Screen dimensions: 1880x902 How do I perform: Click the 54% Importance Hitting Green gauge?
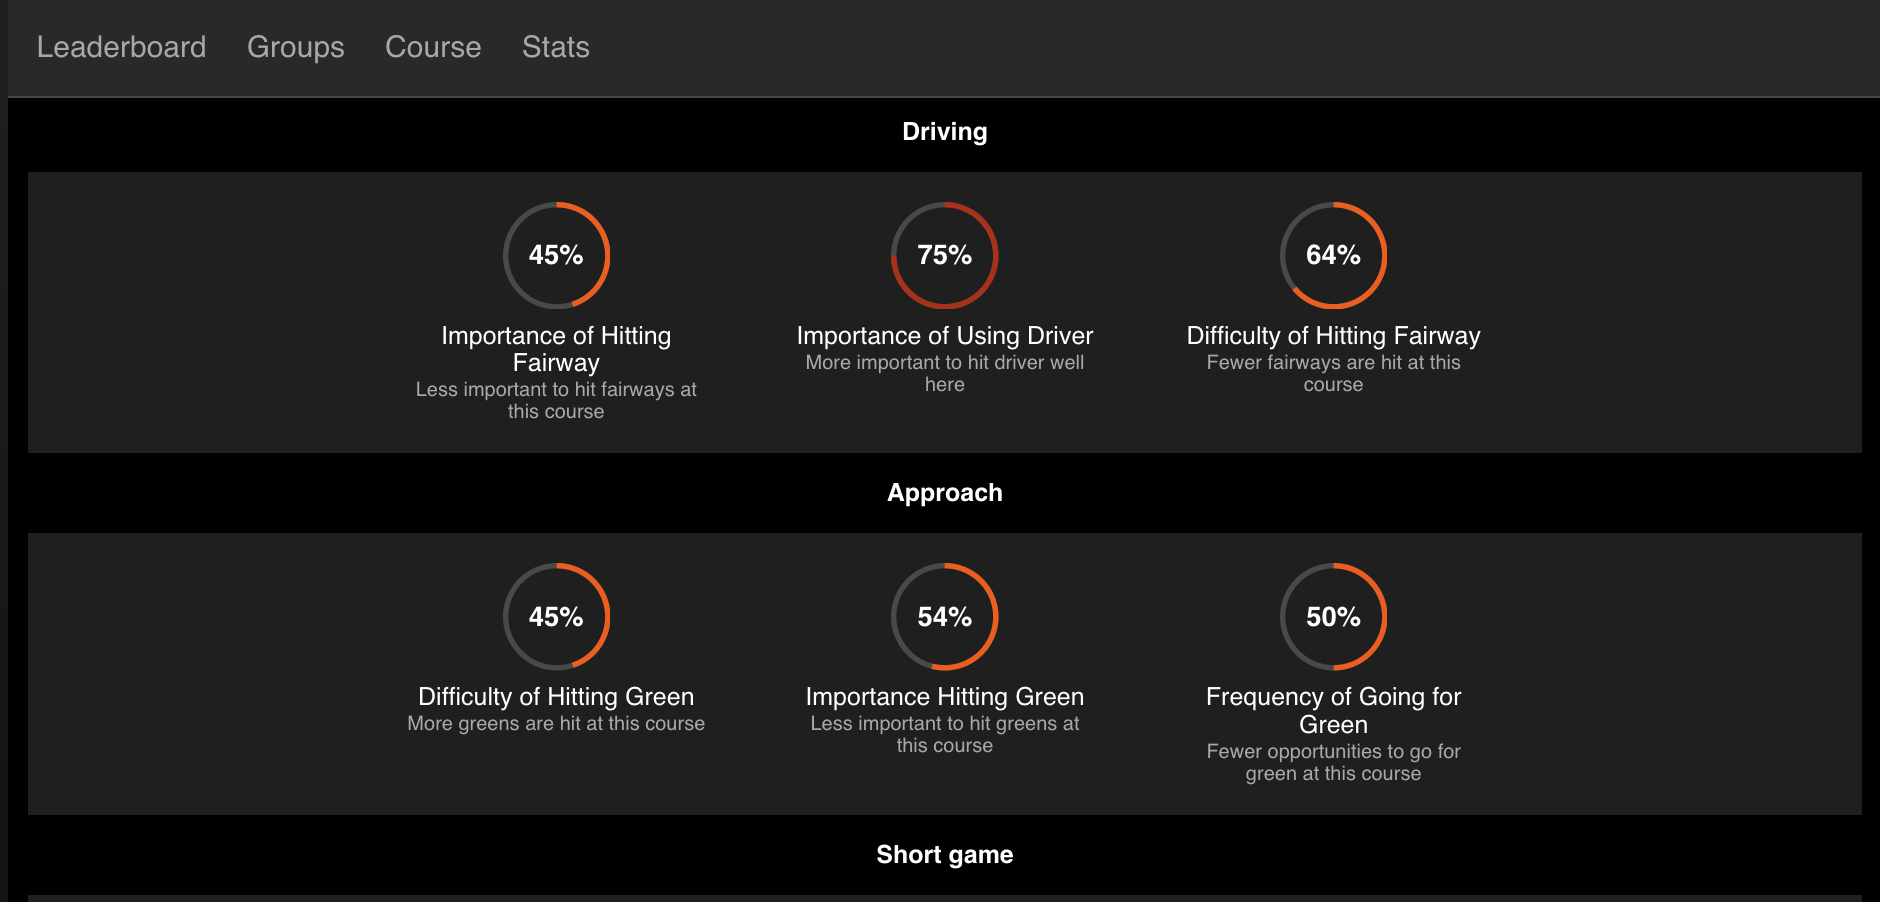(x=944, y=617)
